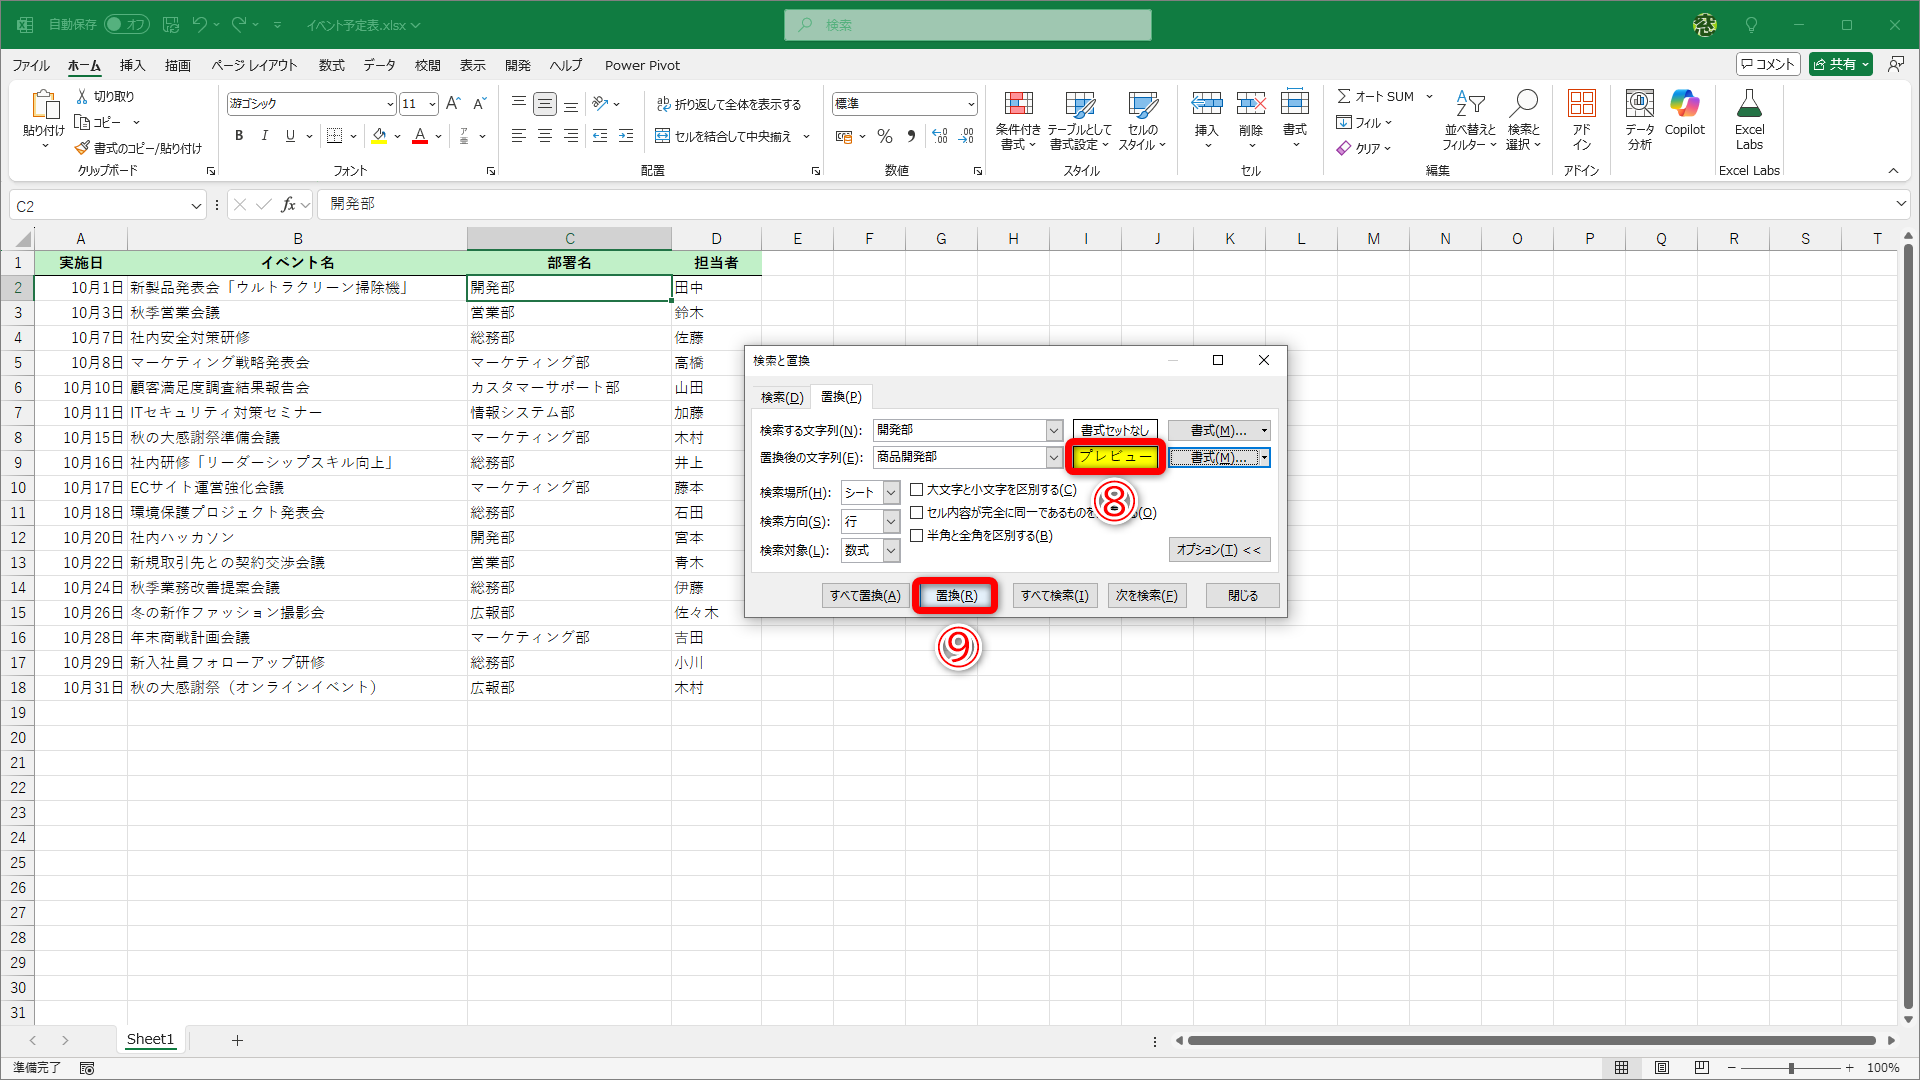Open the search location 'シート' dropdown

(890, 493)
